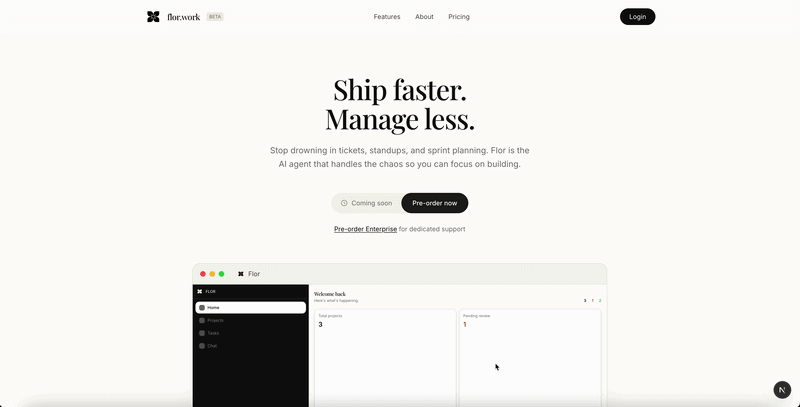Screen dimensions: 800x407
Task: Click the Login button
Action: (637, 17)
